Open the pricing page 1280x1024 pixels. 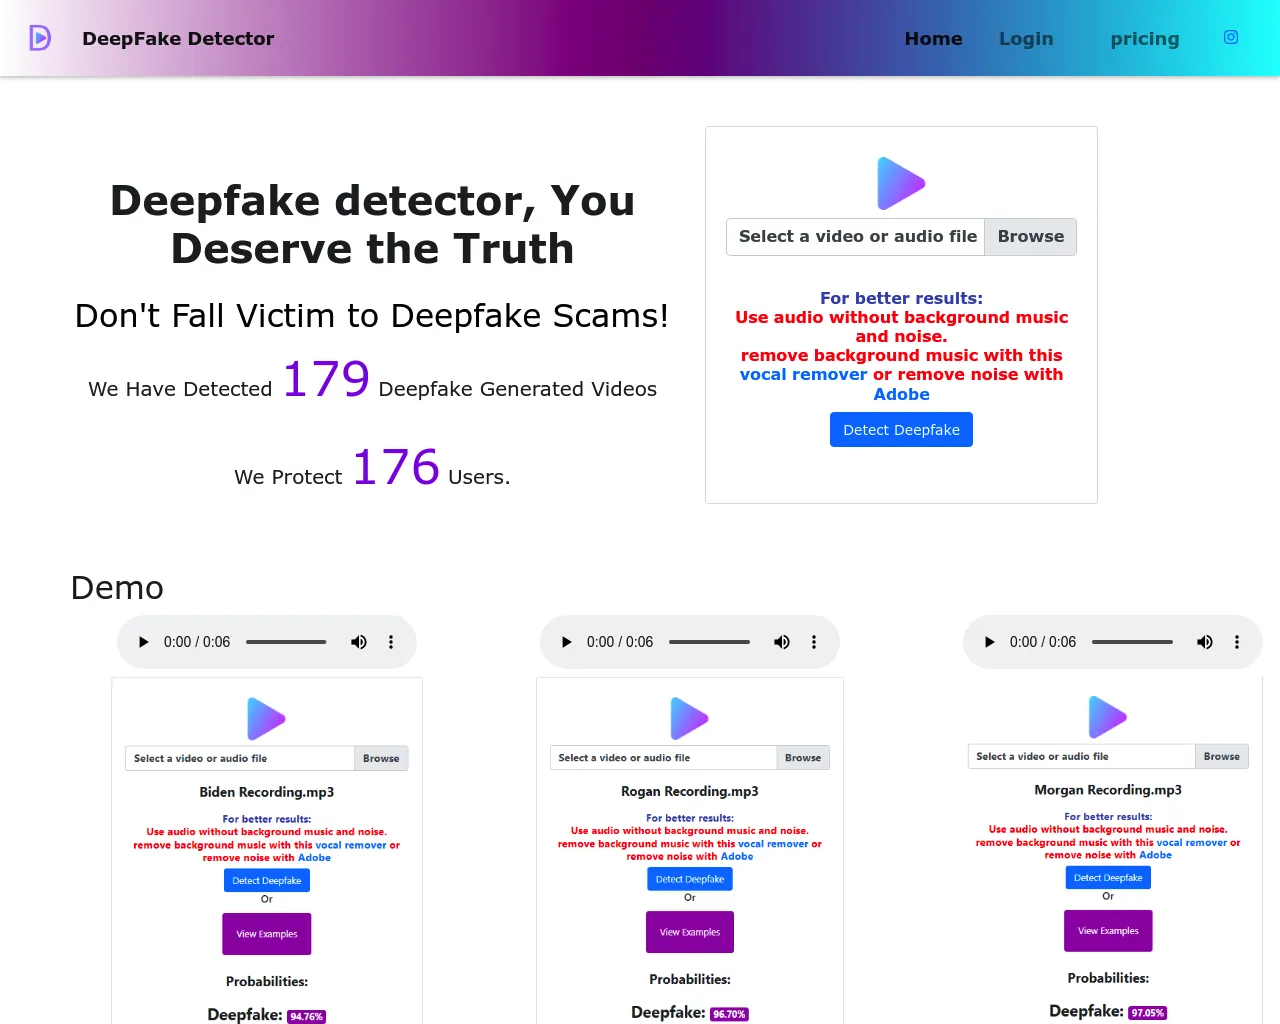click(x=1144, y=39)
